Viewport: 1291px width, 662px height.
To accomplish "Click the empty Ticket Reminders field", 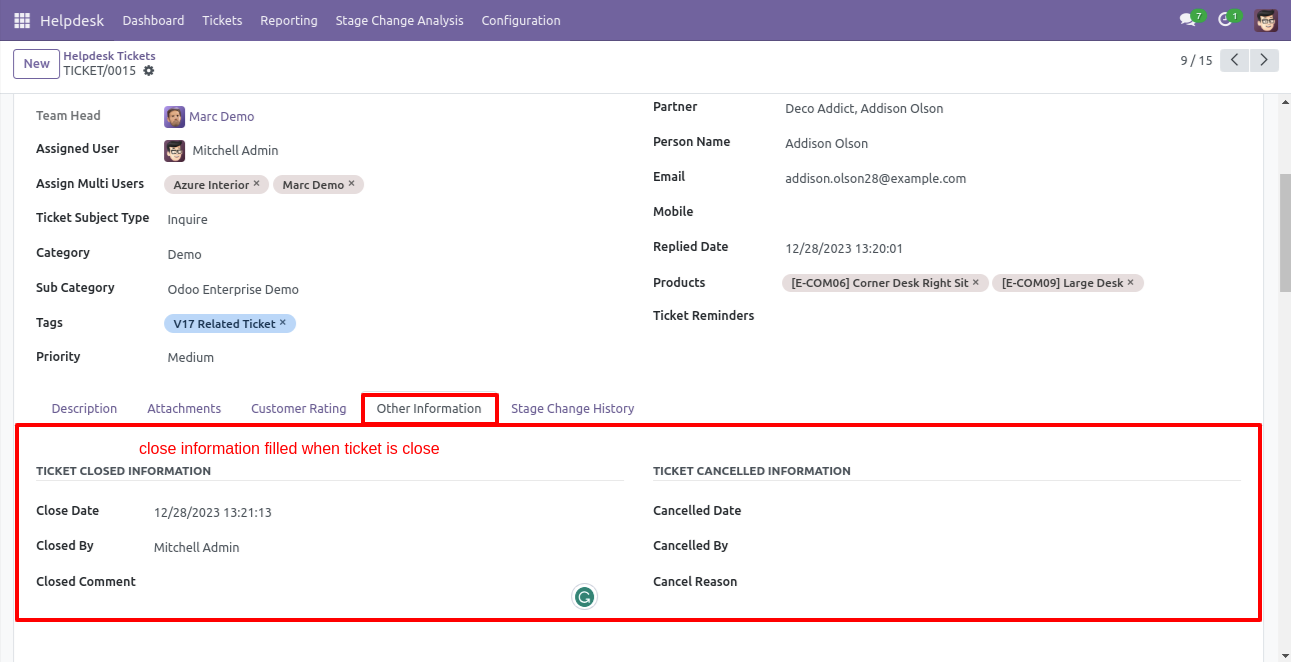I will click(1011, 316).
